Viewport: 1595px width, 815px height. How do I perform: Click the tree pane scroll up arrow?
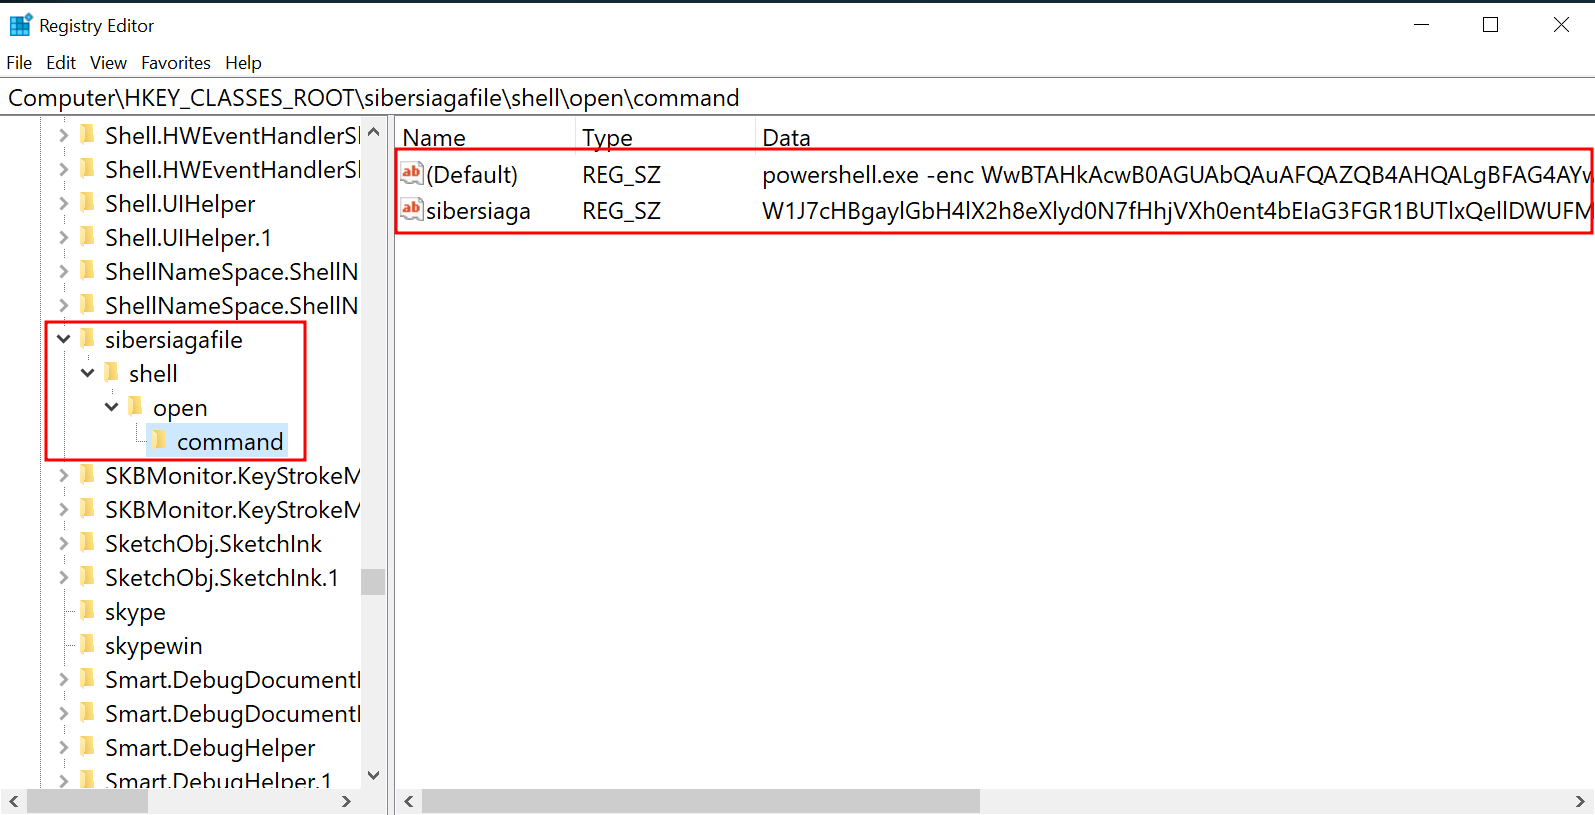(373, 132)
